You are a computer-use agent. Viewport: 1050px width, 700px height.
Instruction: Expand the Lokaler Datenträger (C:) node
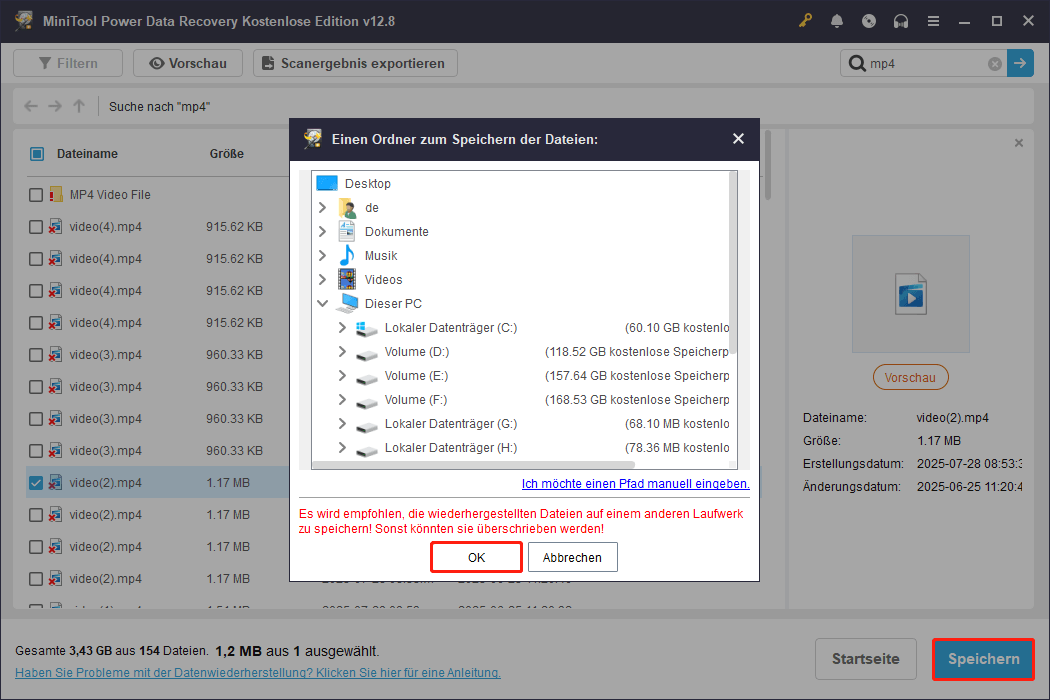[342, 328]
